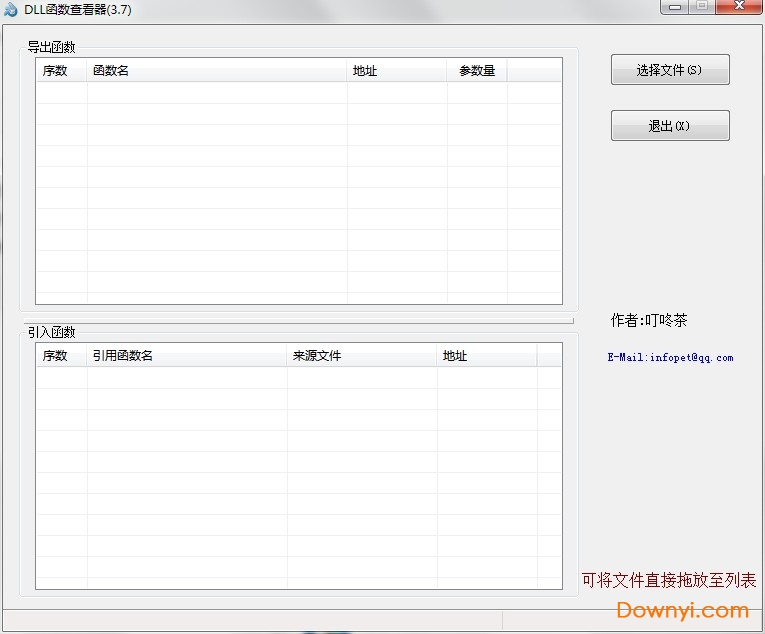Click inside the empty 导出函数 list area
Viewport: 765px width, 634px height.
click(298, 190)
